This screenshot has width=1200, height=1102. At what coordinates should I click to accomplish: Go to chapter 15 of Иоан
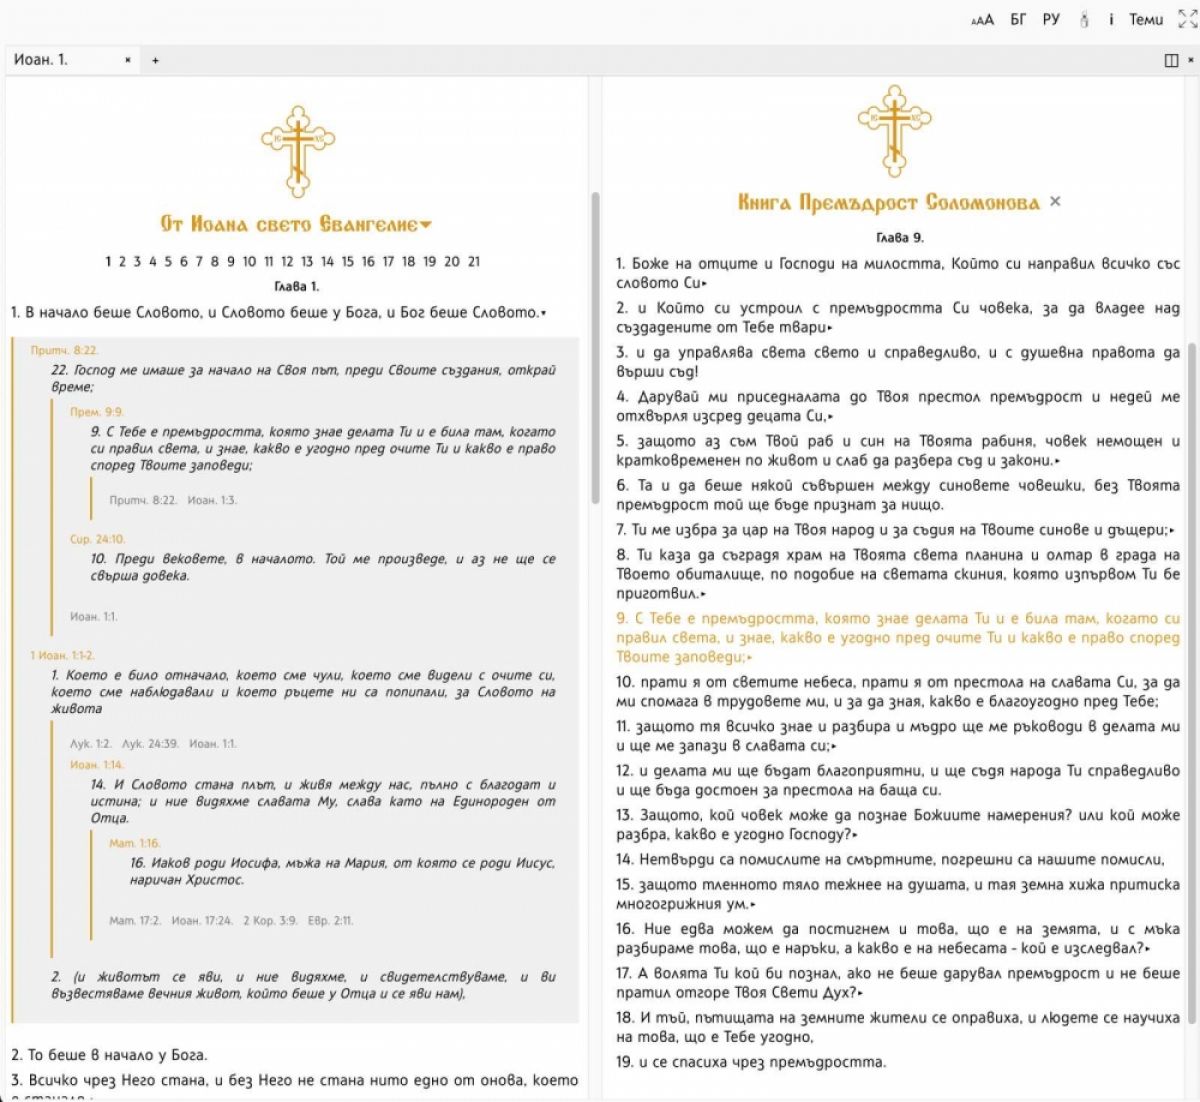[x=347, y=262]
